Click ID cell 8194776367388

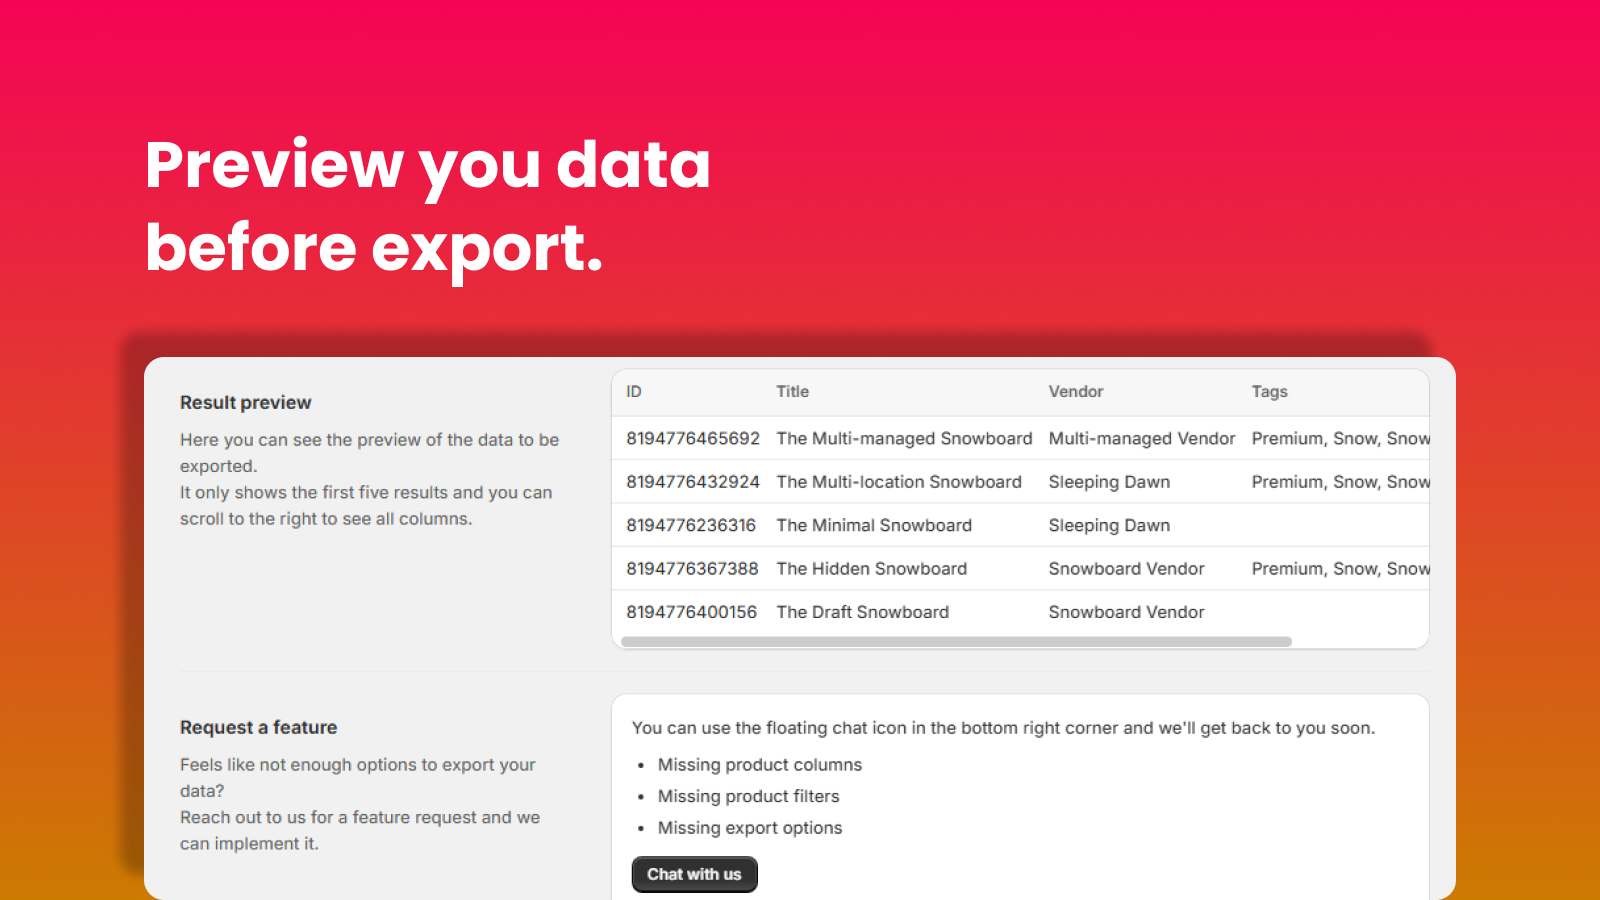pos(692,569)
